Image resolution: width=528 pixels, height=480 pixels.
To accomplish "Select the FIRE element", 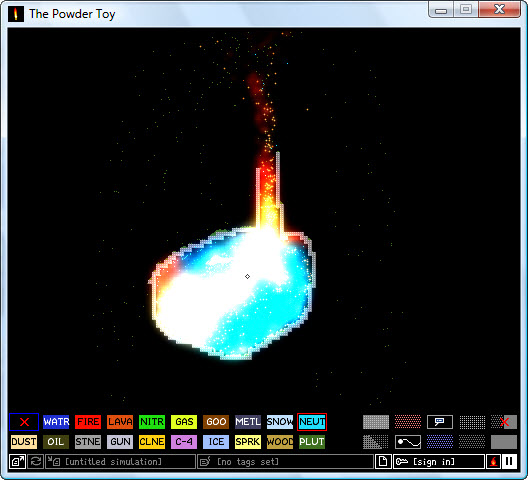I will pyautogui.click(x=88, y=422).
